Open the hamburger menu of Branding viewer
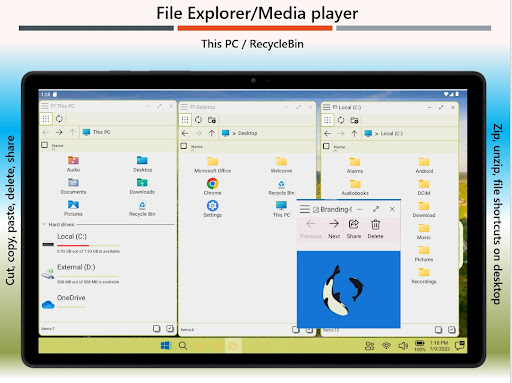The height and width of the screenshot is (383, 512). click(x=305, y=209)
